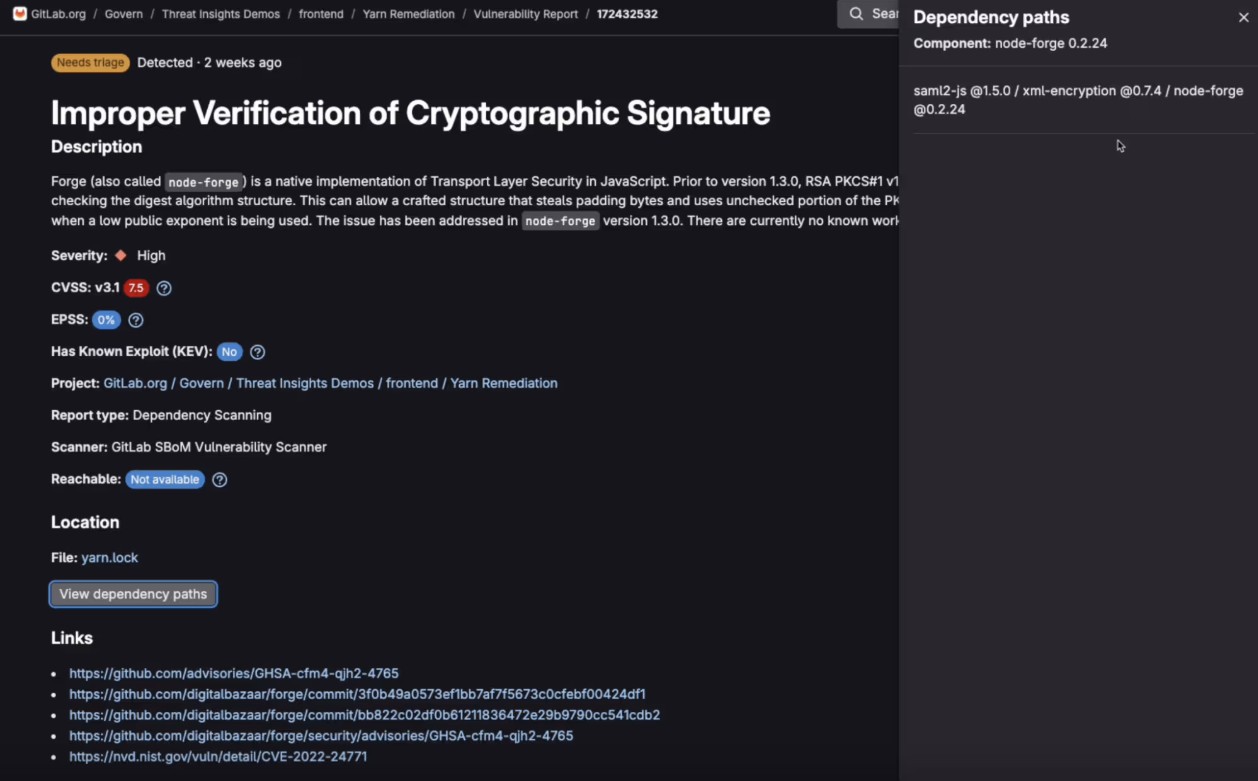Click the Not available reachable badge

(x=165, y=480)
